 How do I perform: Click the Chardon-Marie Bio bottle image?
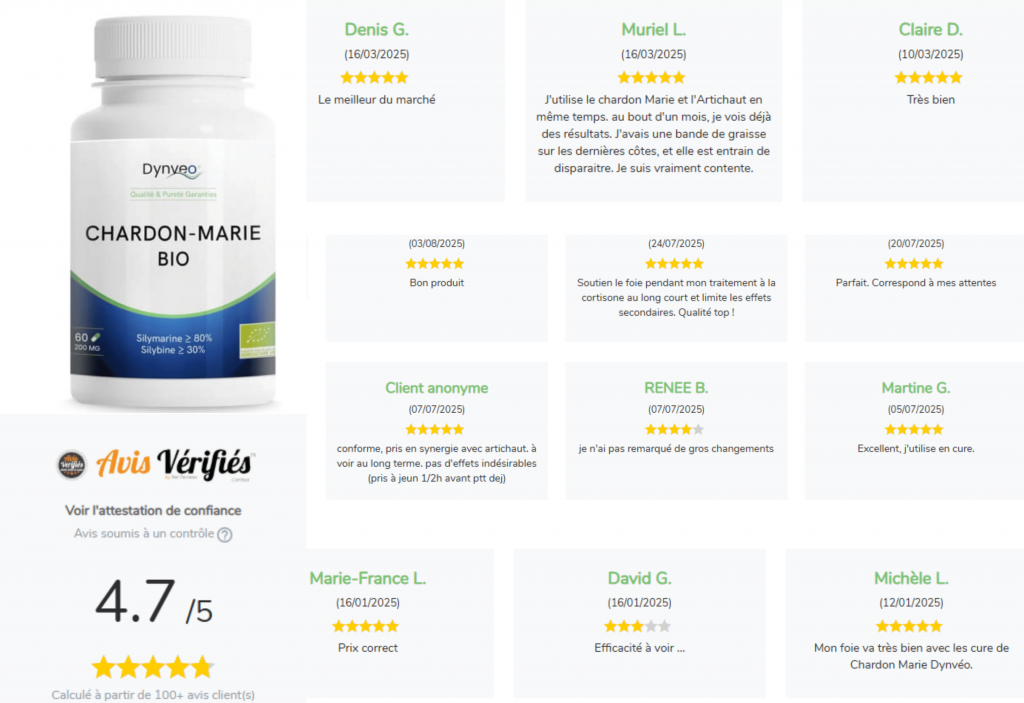click(173, 211)
